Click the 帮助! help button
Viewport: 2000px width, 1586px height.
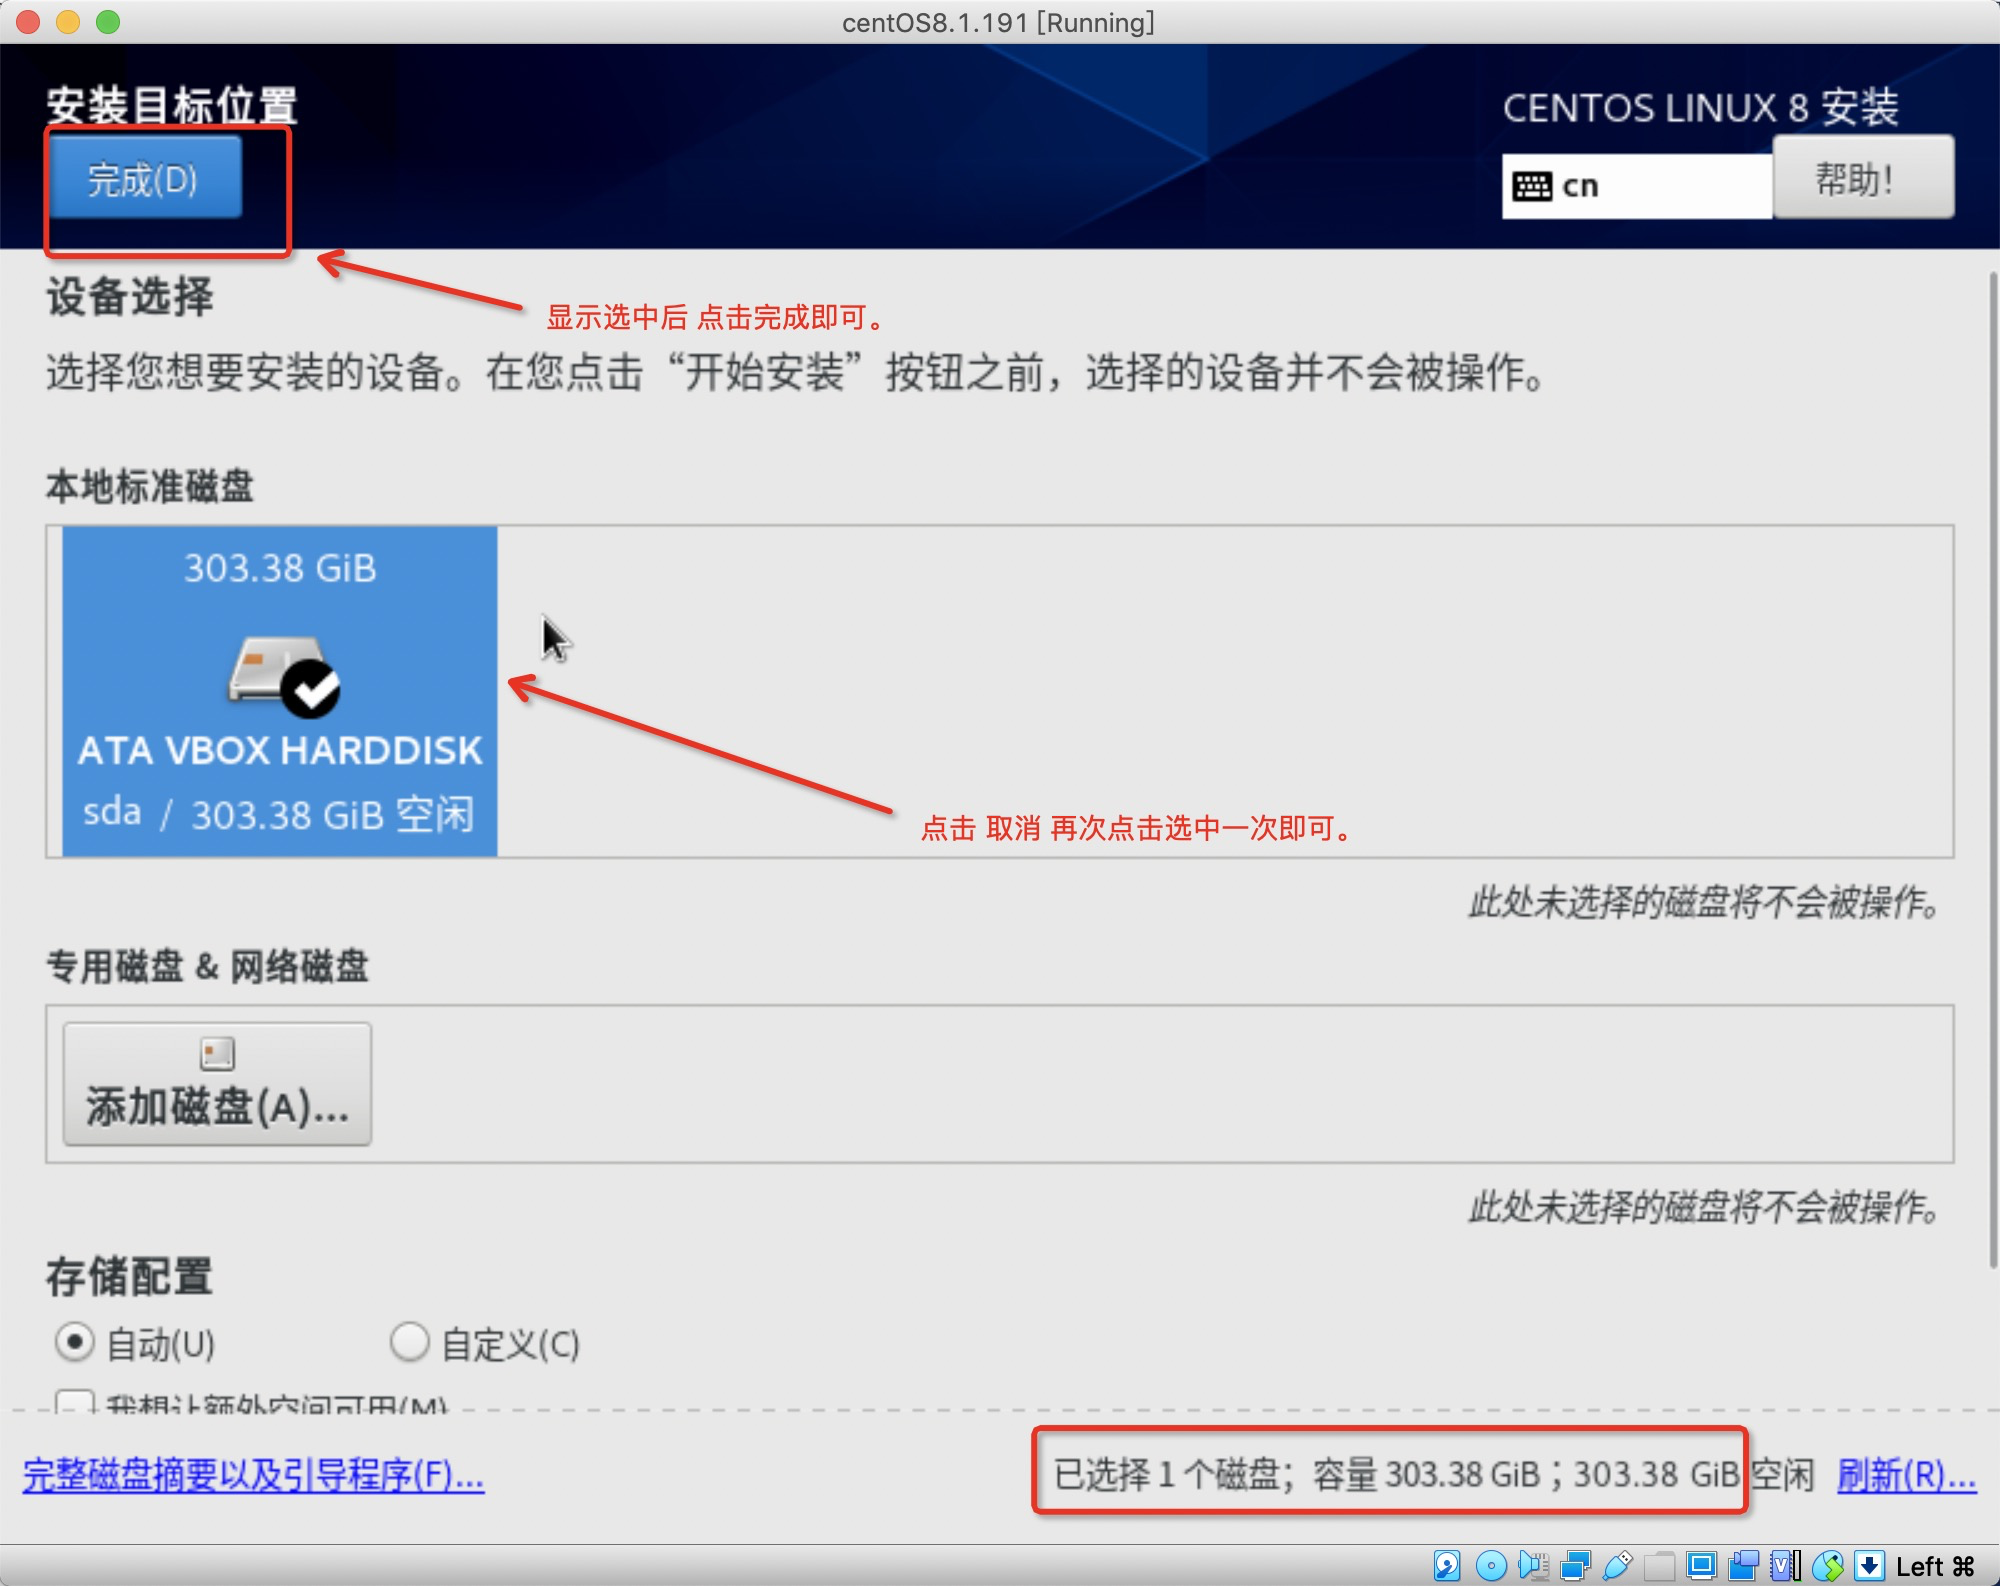coord(1863,180)
